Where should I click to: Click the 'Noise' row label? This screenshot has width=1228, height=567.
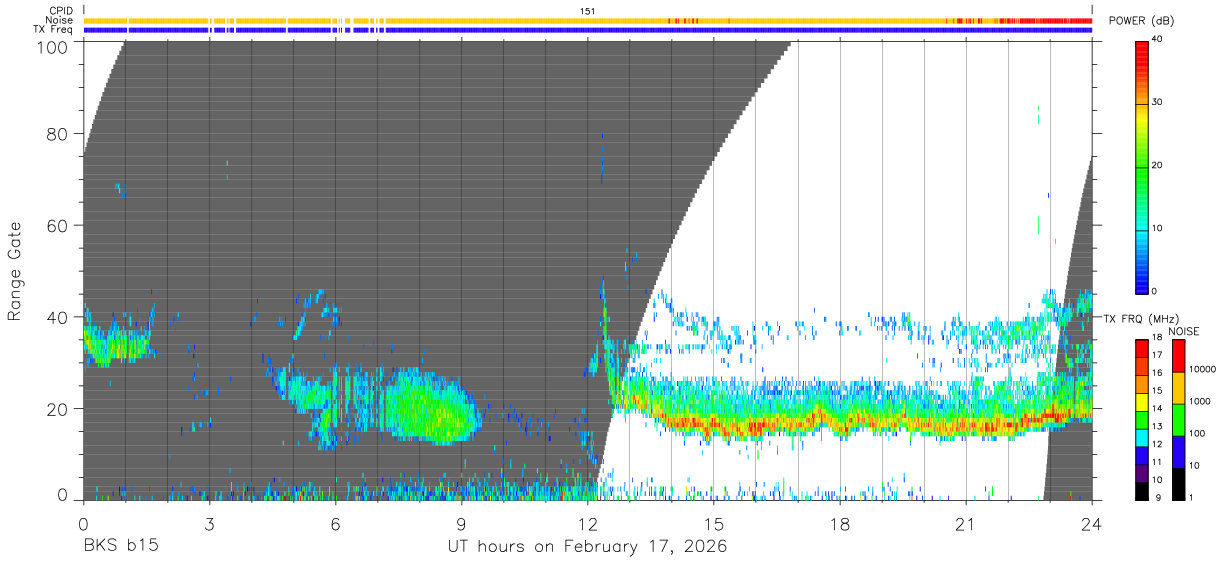59,20
